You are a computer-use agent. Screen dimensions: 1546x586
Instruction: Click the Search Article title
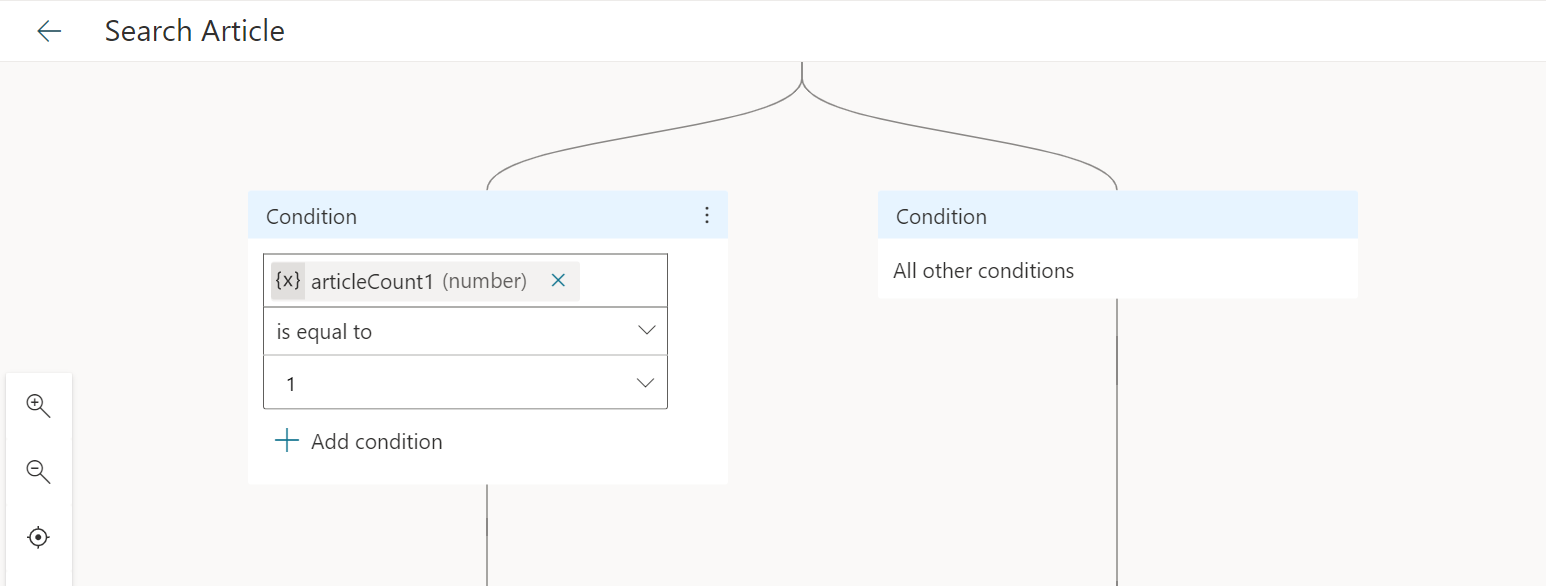pos(194,31)
